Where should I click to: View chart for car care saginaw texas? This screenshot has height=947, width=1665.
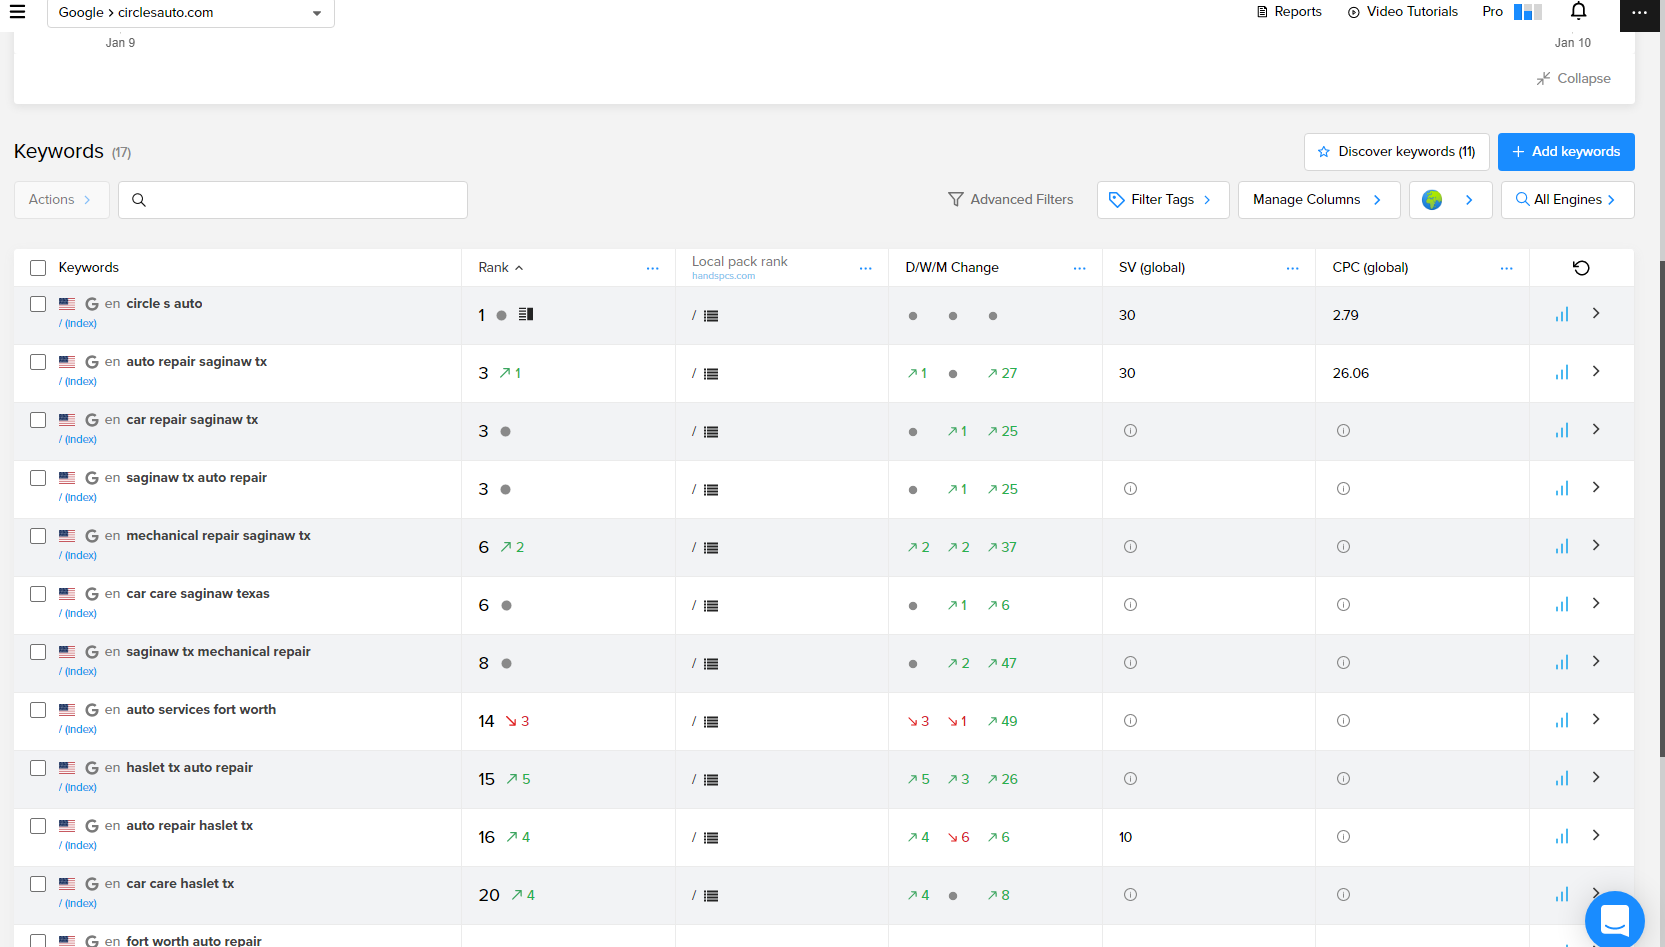tap(1562, 605)
